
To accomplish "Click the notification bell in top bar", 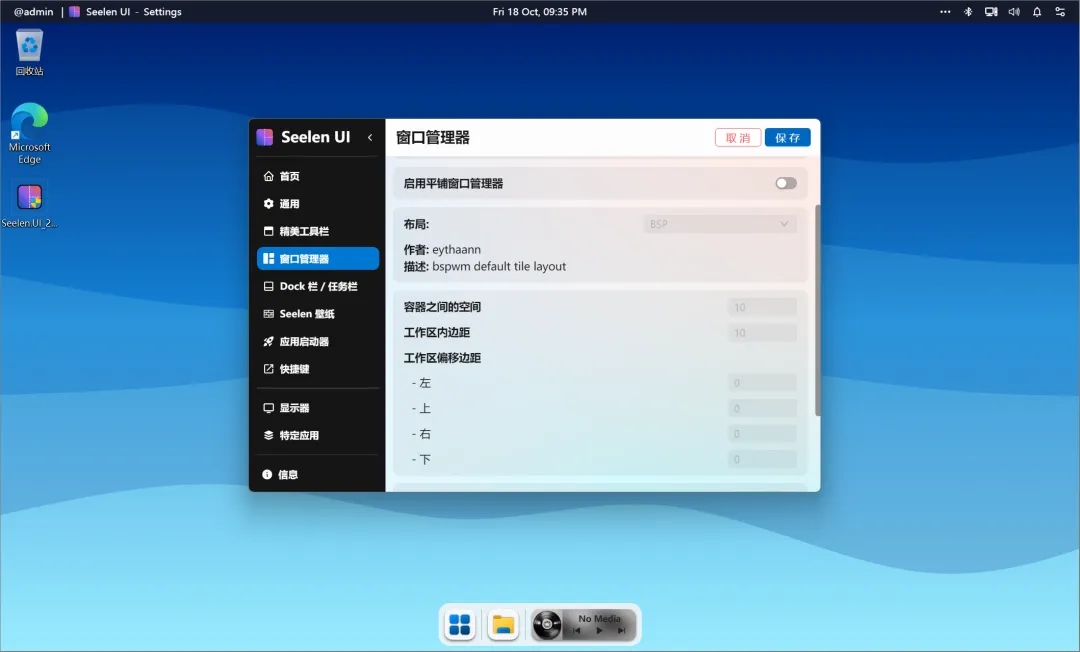I will [x=1037, y=11].
